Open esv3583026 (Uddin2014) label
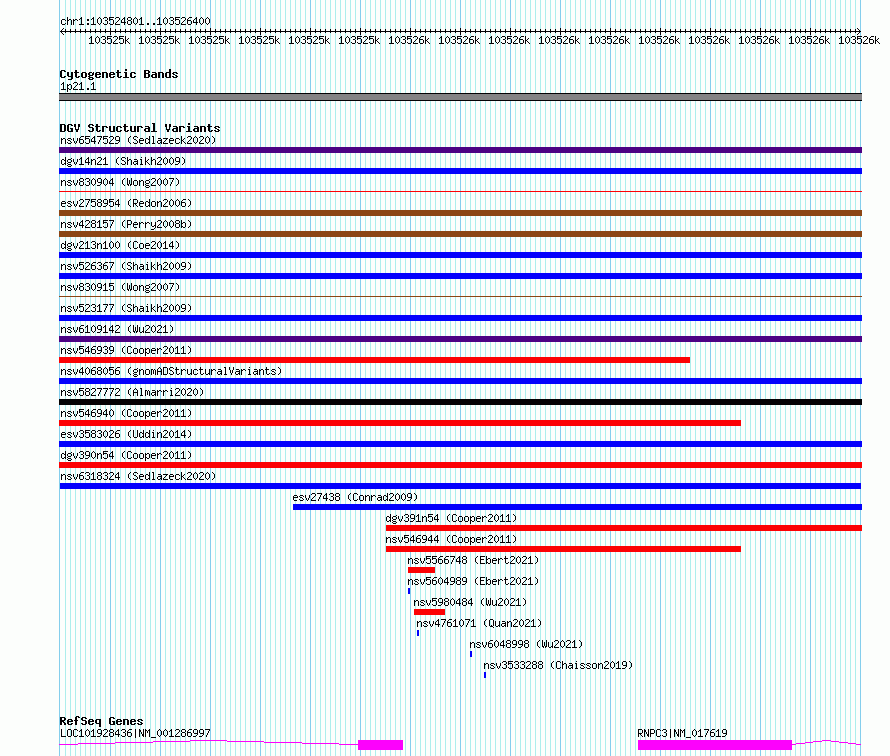Image resolution: width=890 pixels, height=756 pixels. 126,434
